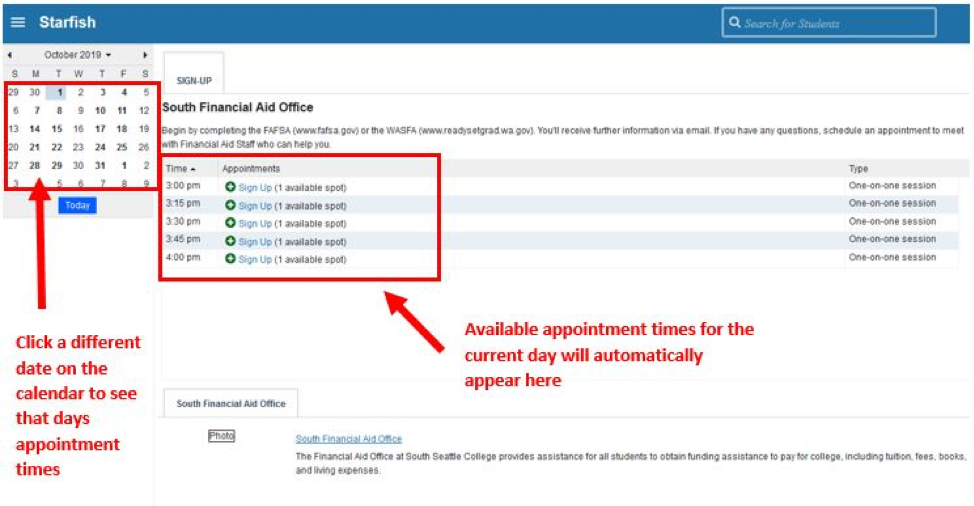Select October 11 on the calendar
This screenshot has height=506, width=974.
click(122, 111)
